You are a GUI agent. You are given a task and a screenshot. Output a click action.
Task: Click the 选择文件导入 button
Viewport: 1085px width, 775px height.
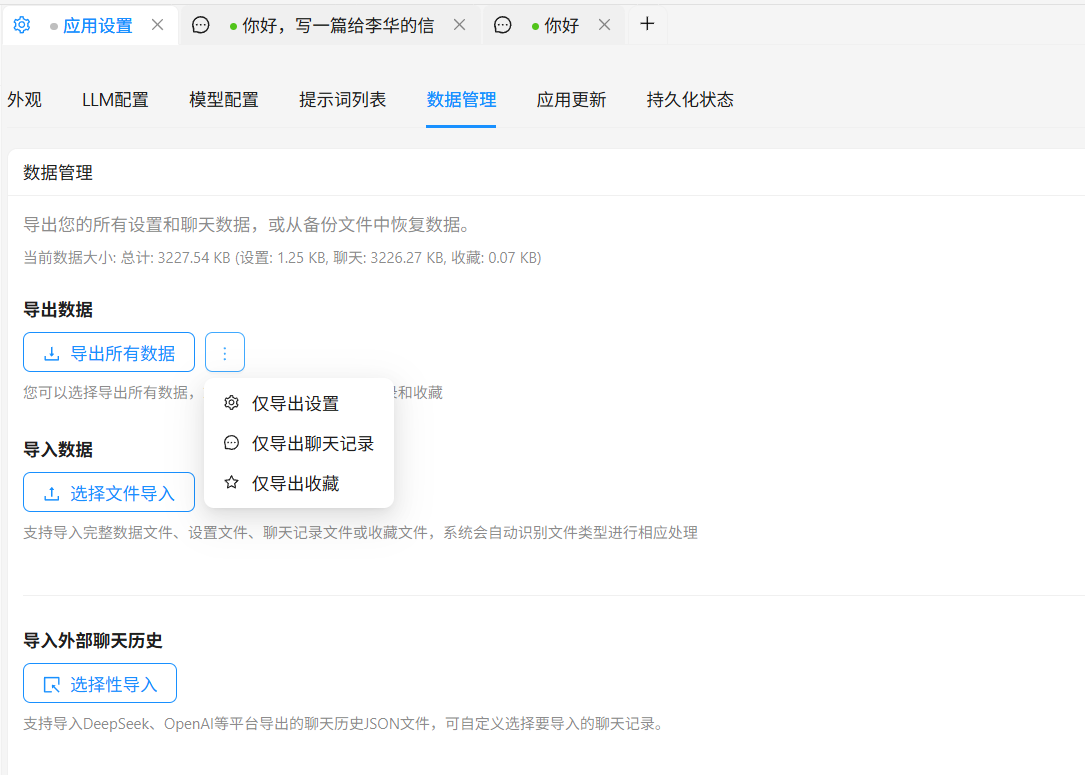[109, 493]
